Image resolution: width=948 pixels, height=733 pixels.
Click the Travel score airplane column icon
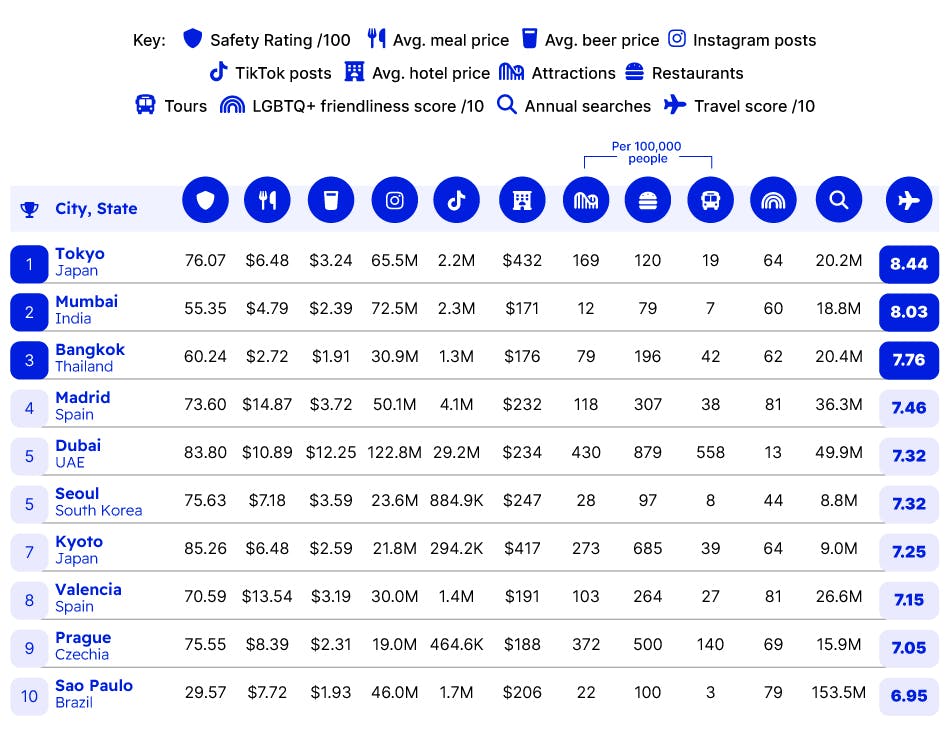(909, 201)
